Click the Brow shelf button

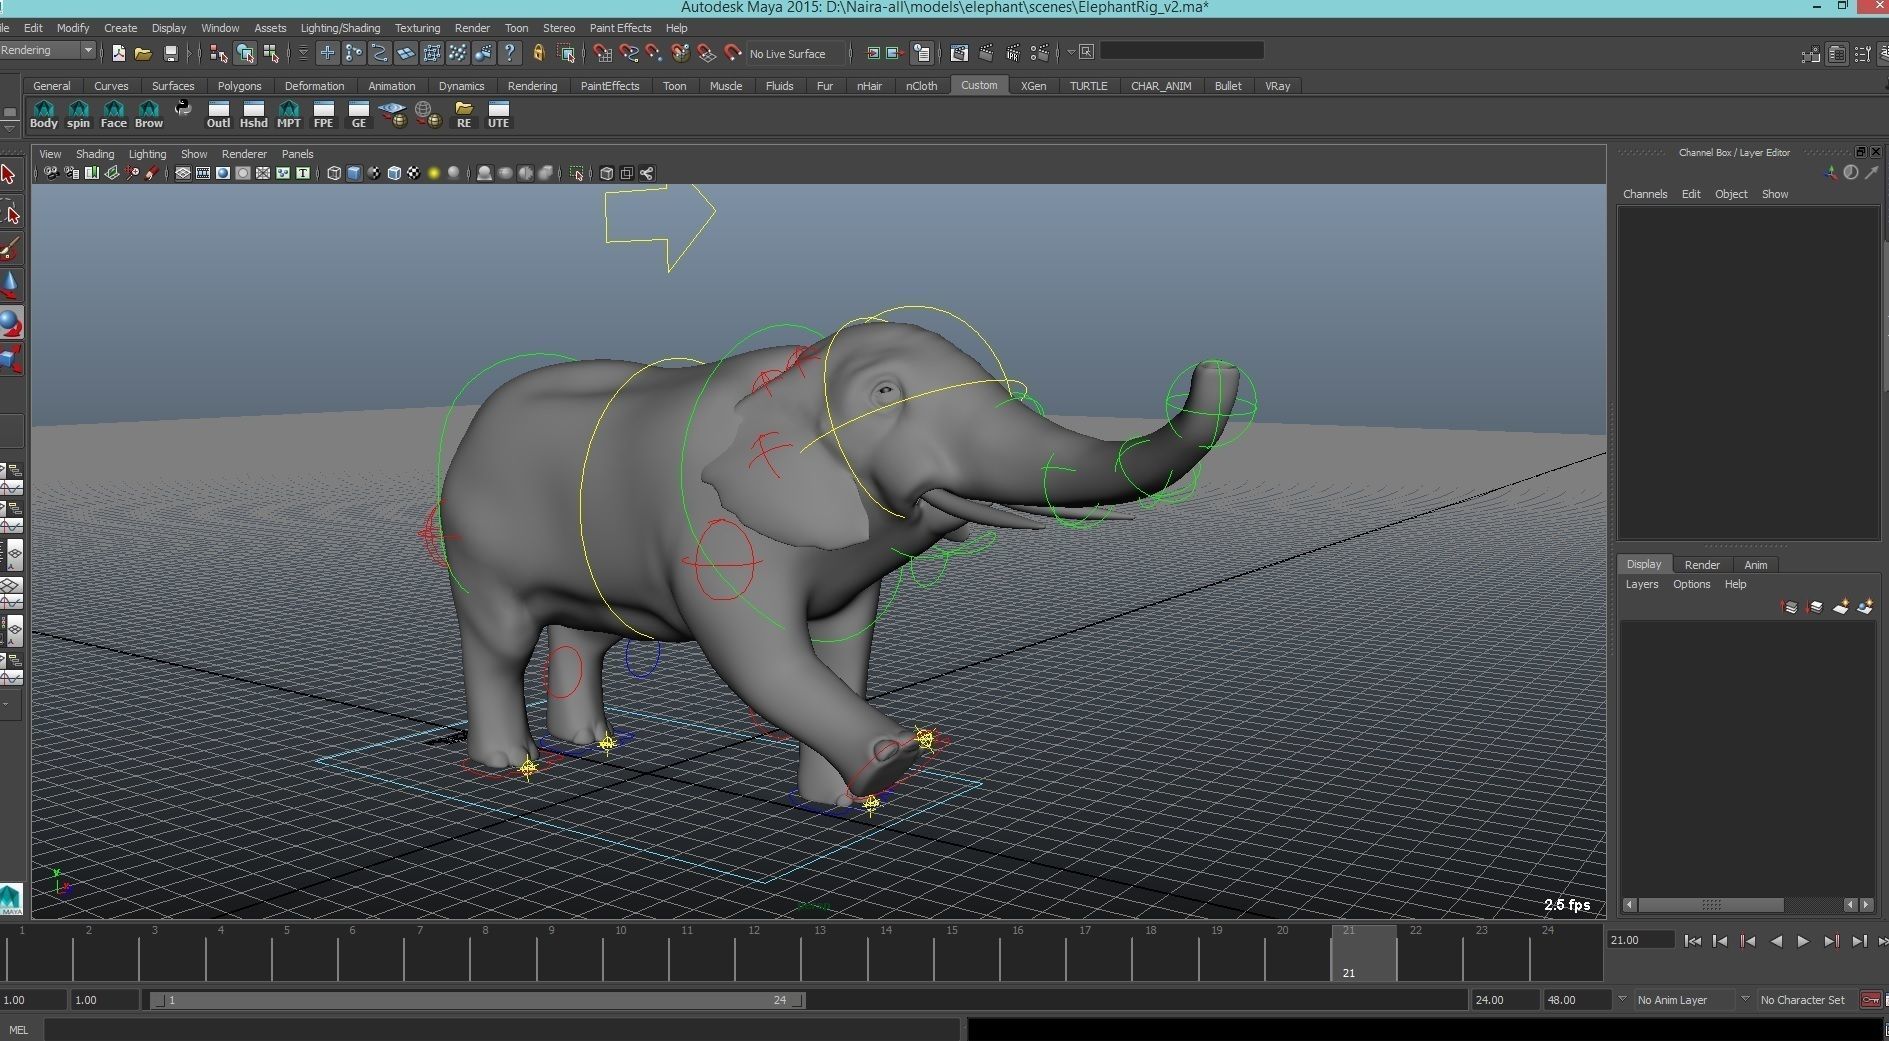point(148,115)
